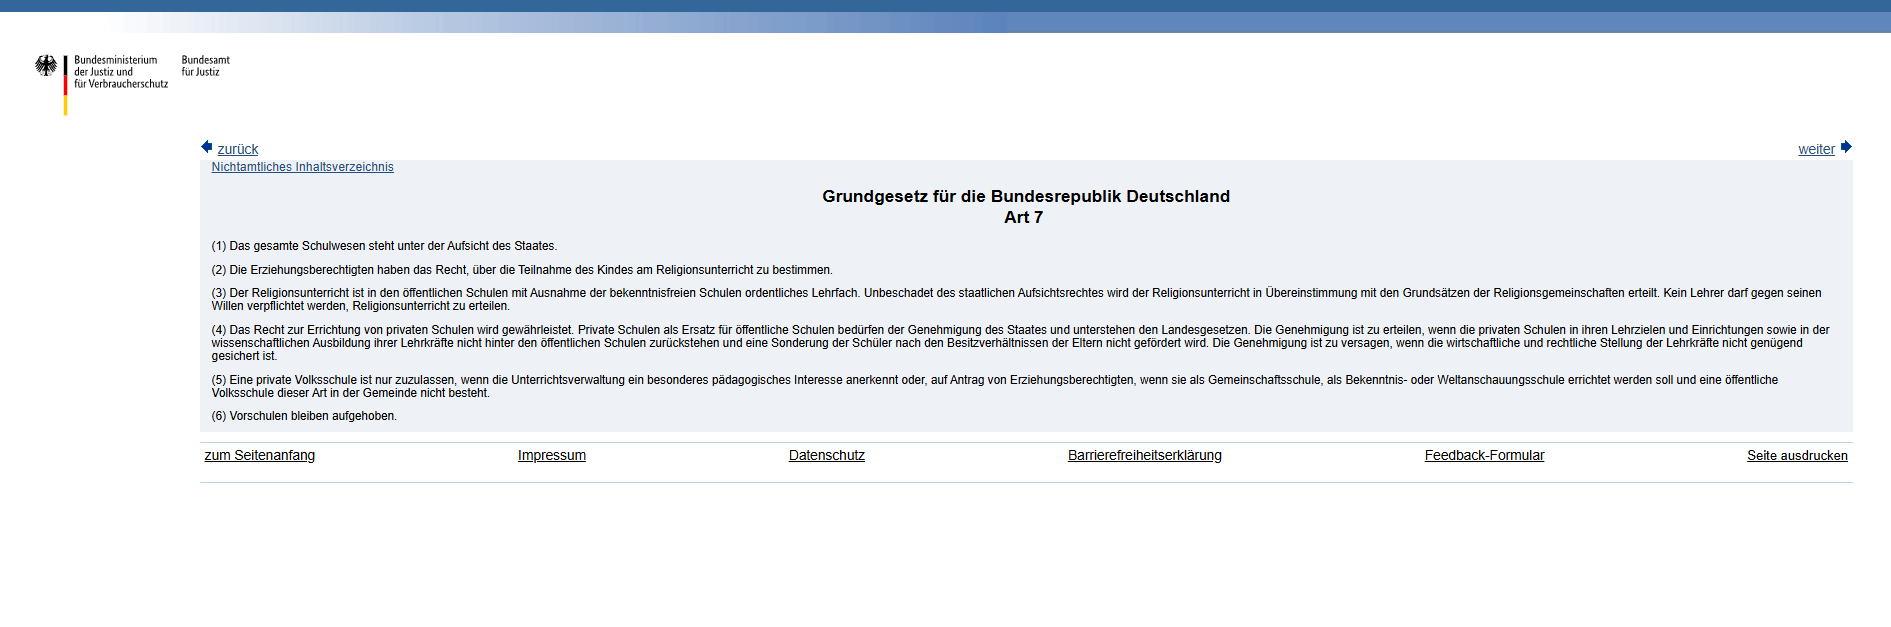Click the blue right arrow beside weiter
Screen dimensions: 1891x627
point(1846,147)
